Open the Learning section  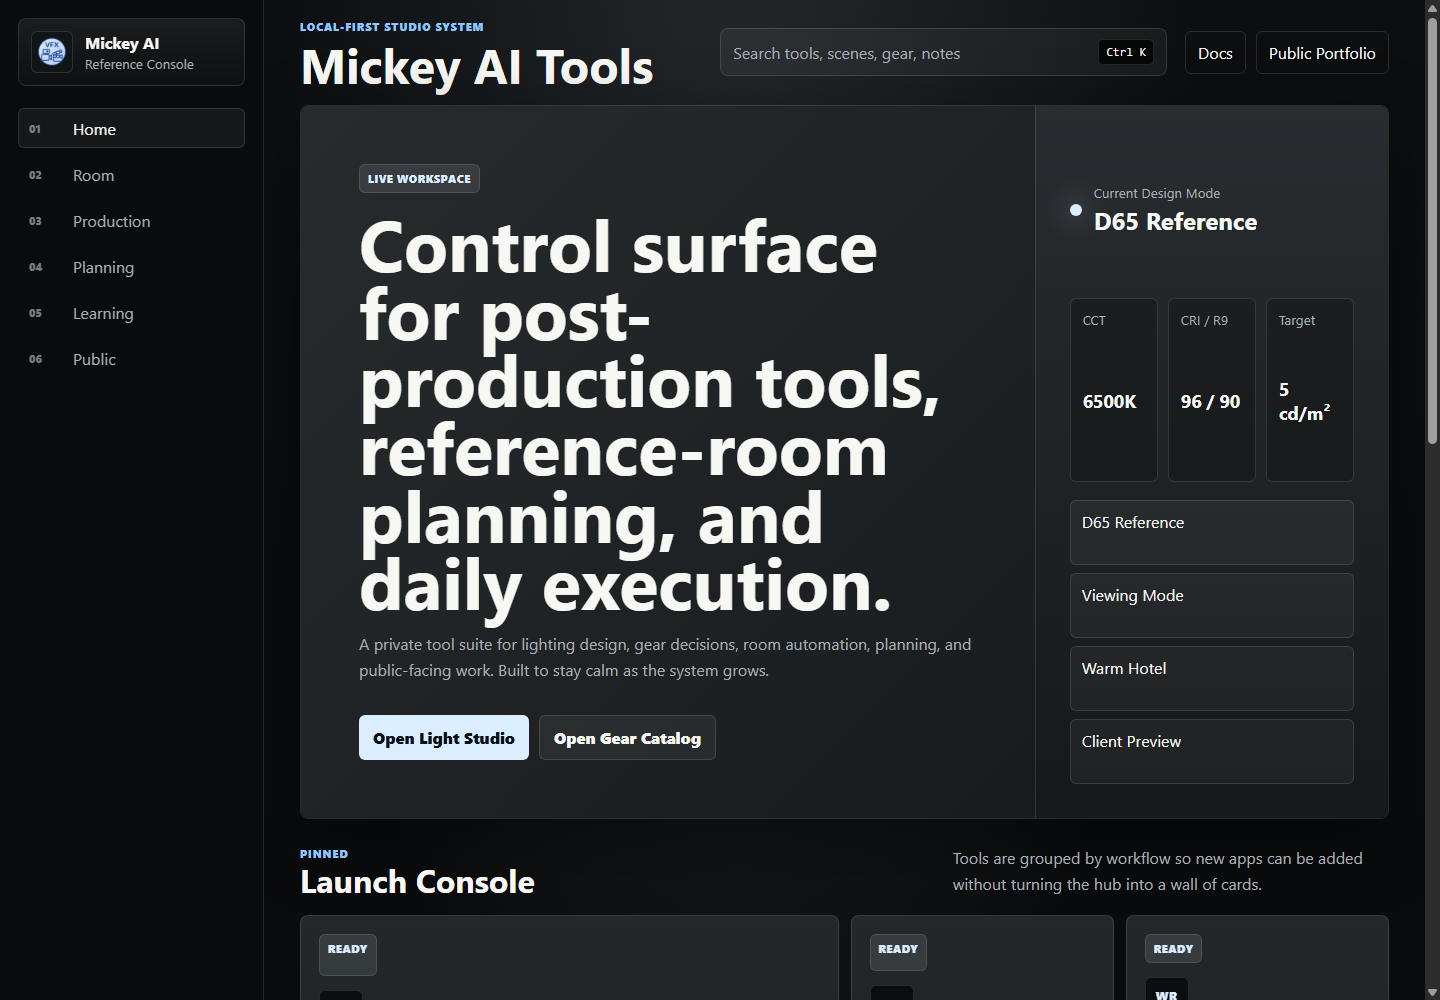click(131, 313)
